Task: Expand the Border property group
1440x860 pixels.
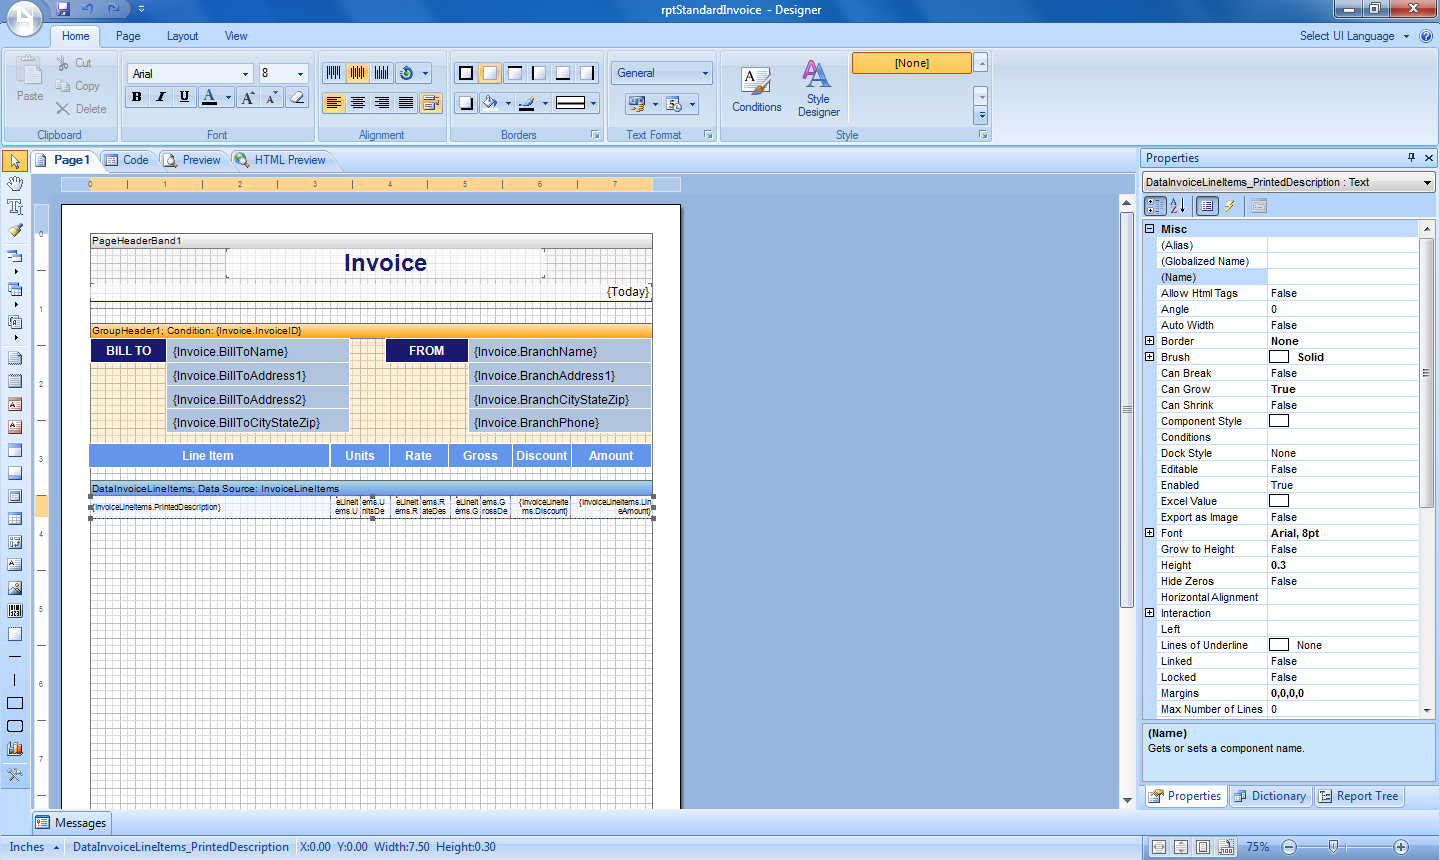Action: [1150, 341]
